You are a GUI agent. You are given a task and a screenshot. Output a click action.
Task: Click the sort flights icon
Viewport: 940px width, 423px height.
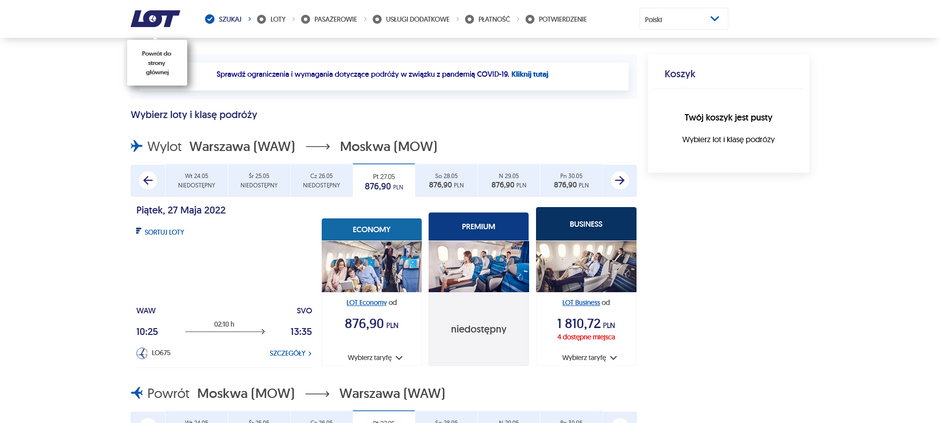pyautogui.click(x=139, y=231)
